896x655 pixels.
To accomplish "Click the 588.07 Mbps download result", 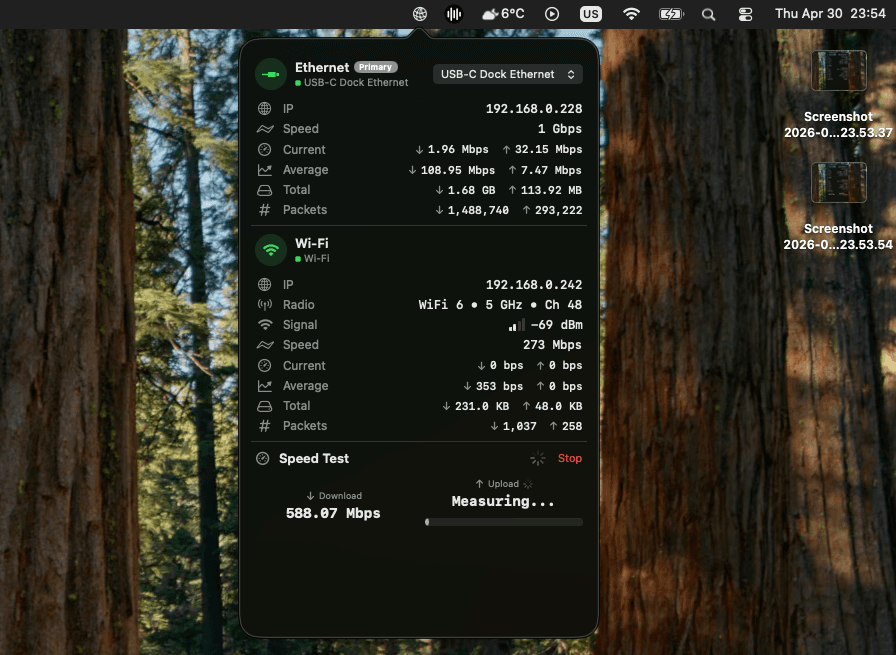I will (333, 513).
